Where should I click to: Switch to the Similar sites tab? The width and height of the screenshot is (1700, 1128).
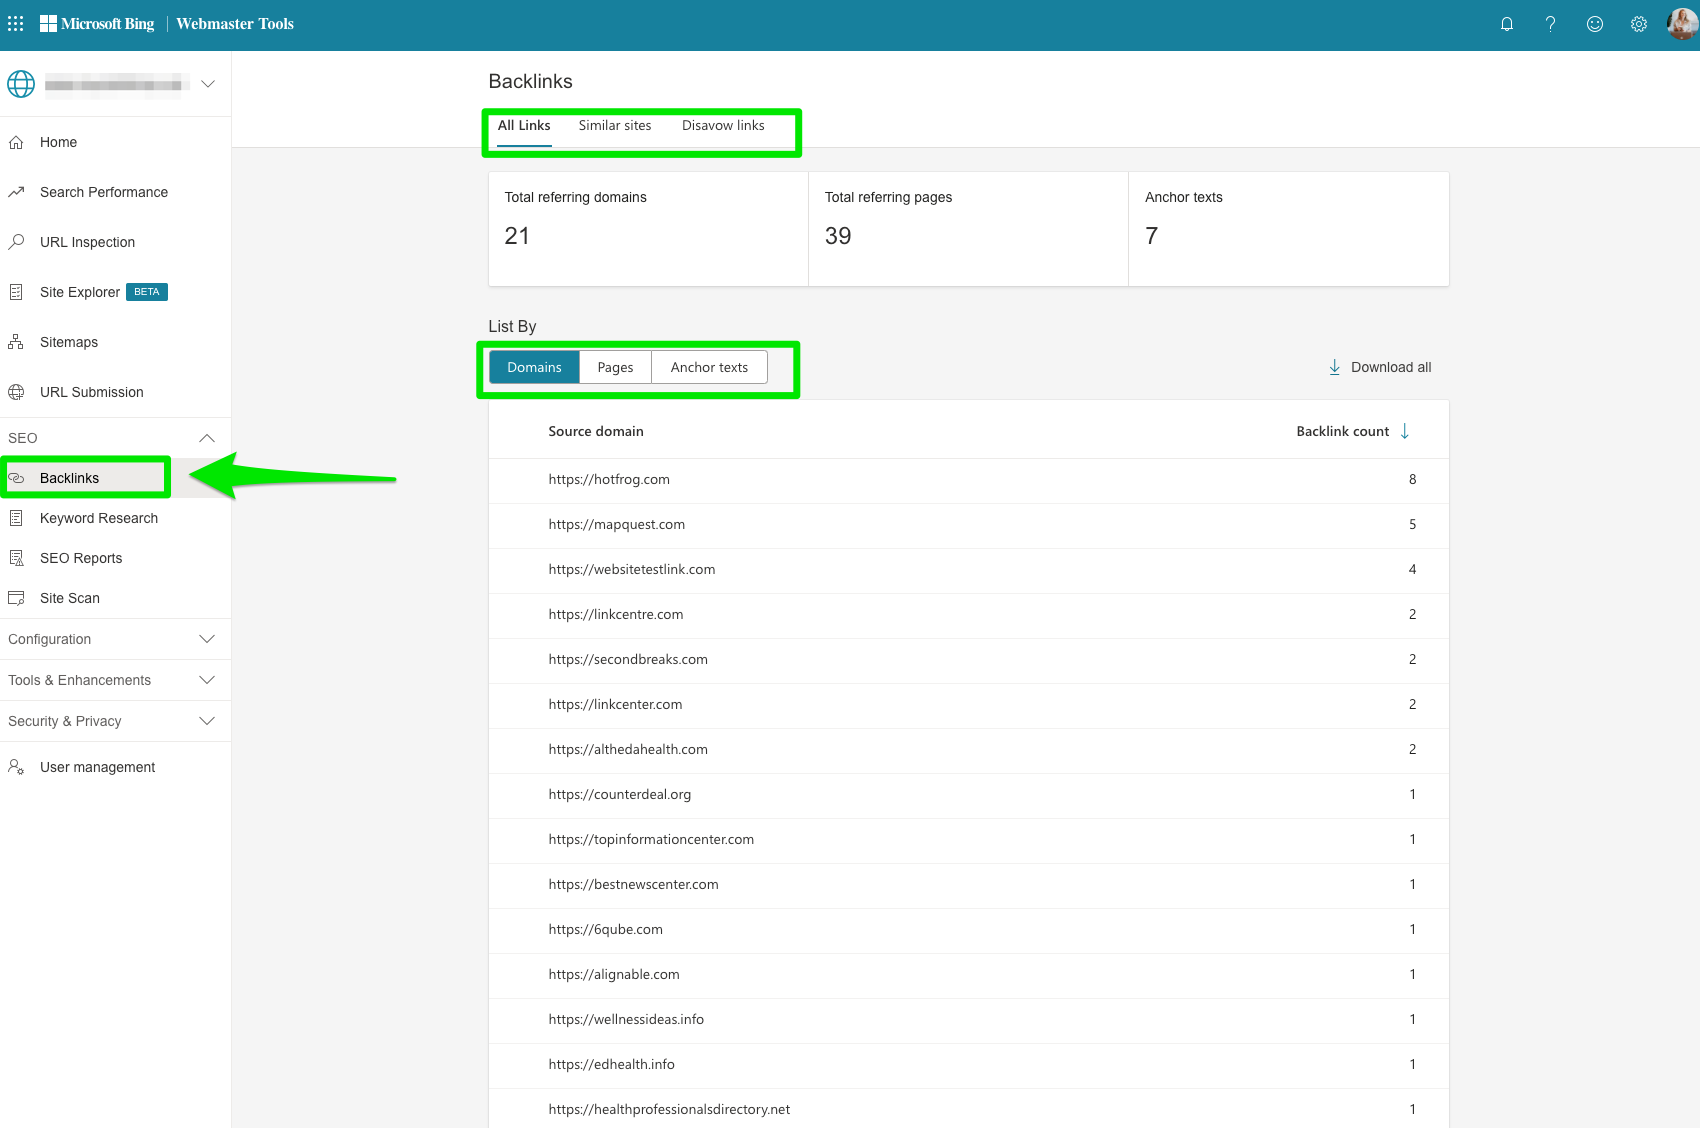point(614,125)
